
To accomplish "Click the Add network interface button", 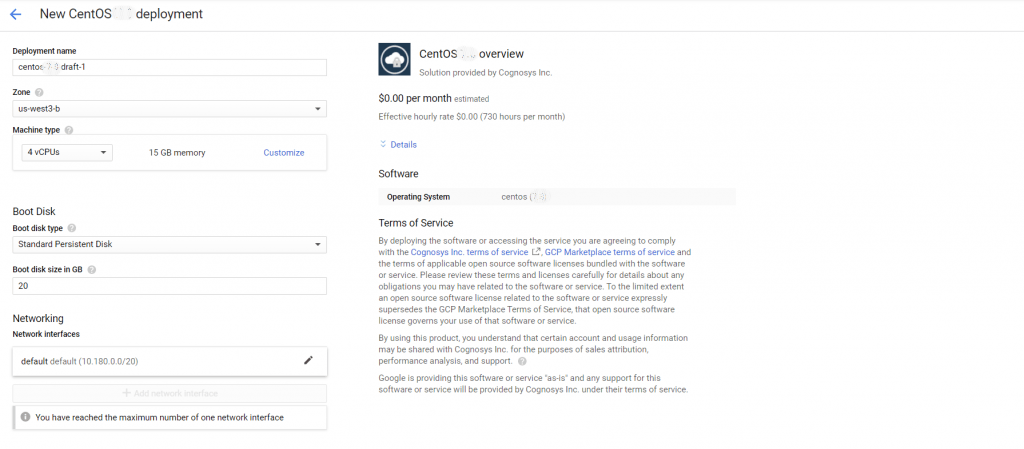I will click(x=169, y=394).
